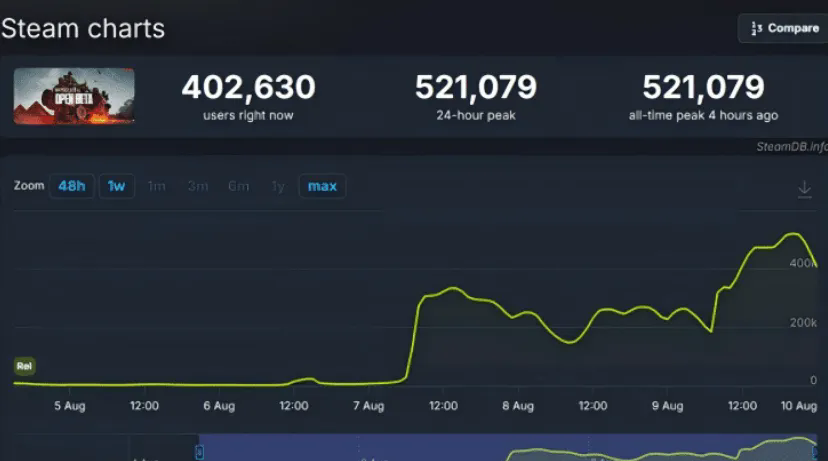Viewport: 828px width, 461px height.
Task: Select the 3m zoom range
Action: 197,186
